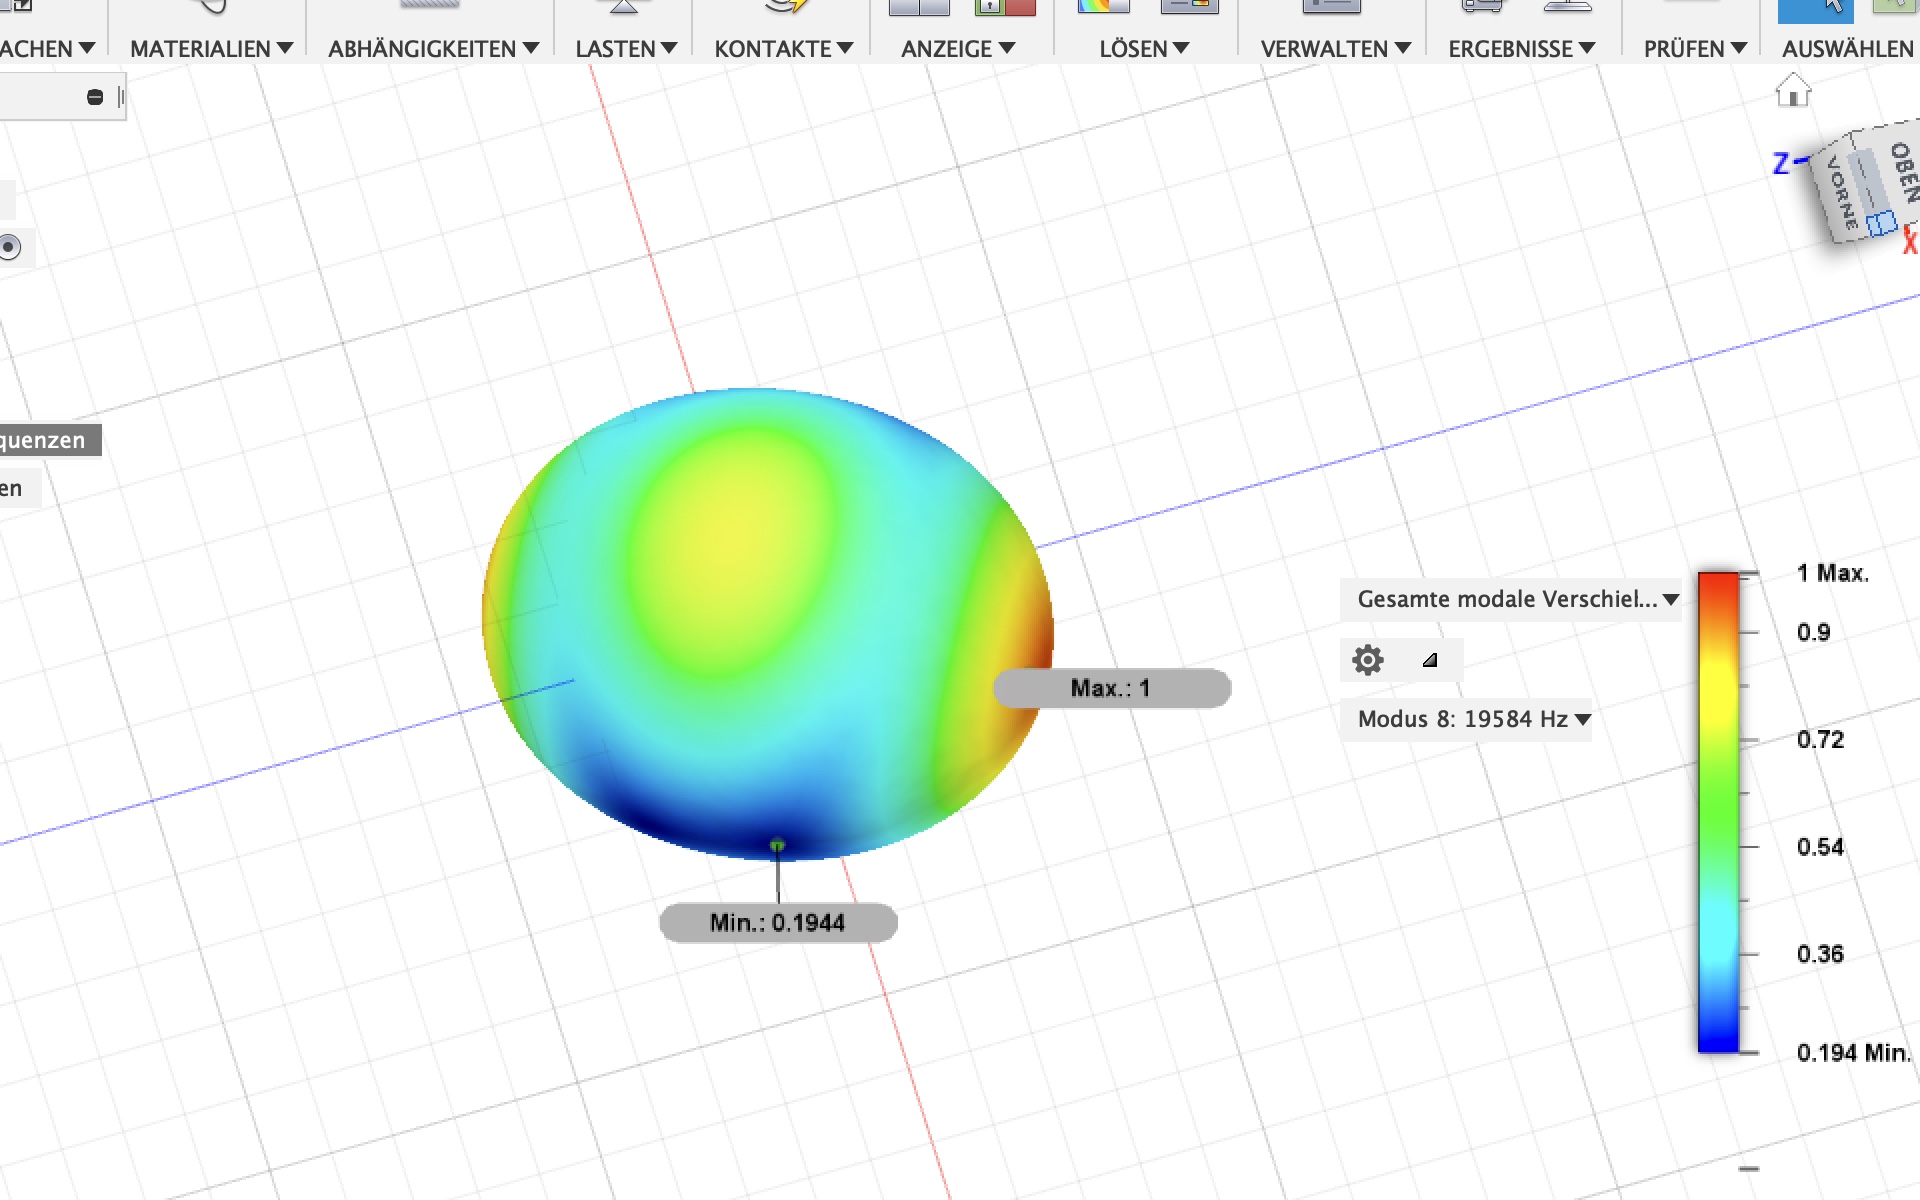The height and width of the screenshot is (1200, 1920).
Task: Click the highlighted frequency tree item in browser
Action: [45, 440]
